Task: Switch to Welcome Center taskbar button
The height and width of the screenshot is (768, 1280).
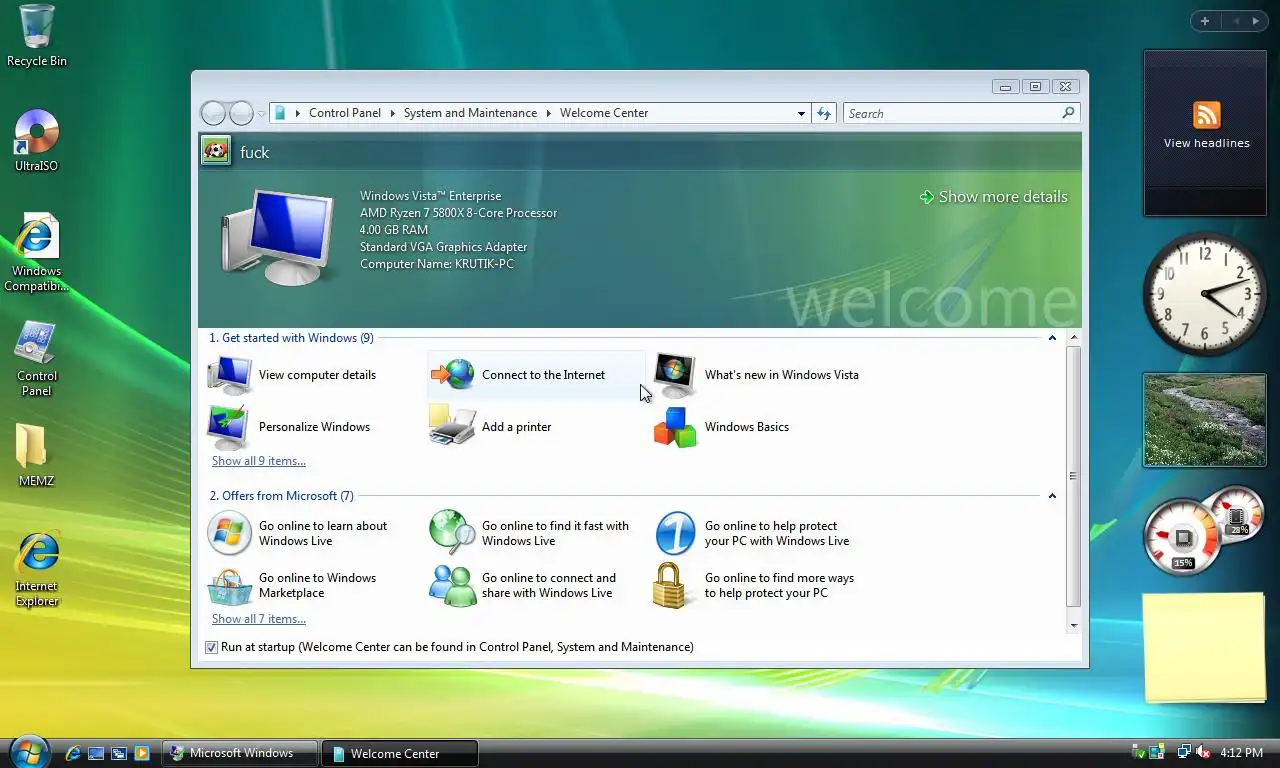Action: [400, 753]
